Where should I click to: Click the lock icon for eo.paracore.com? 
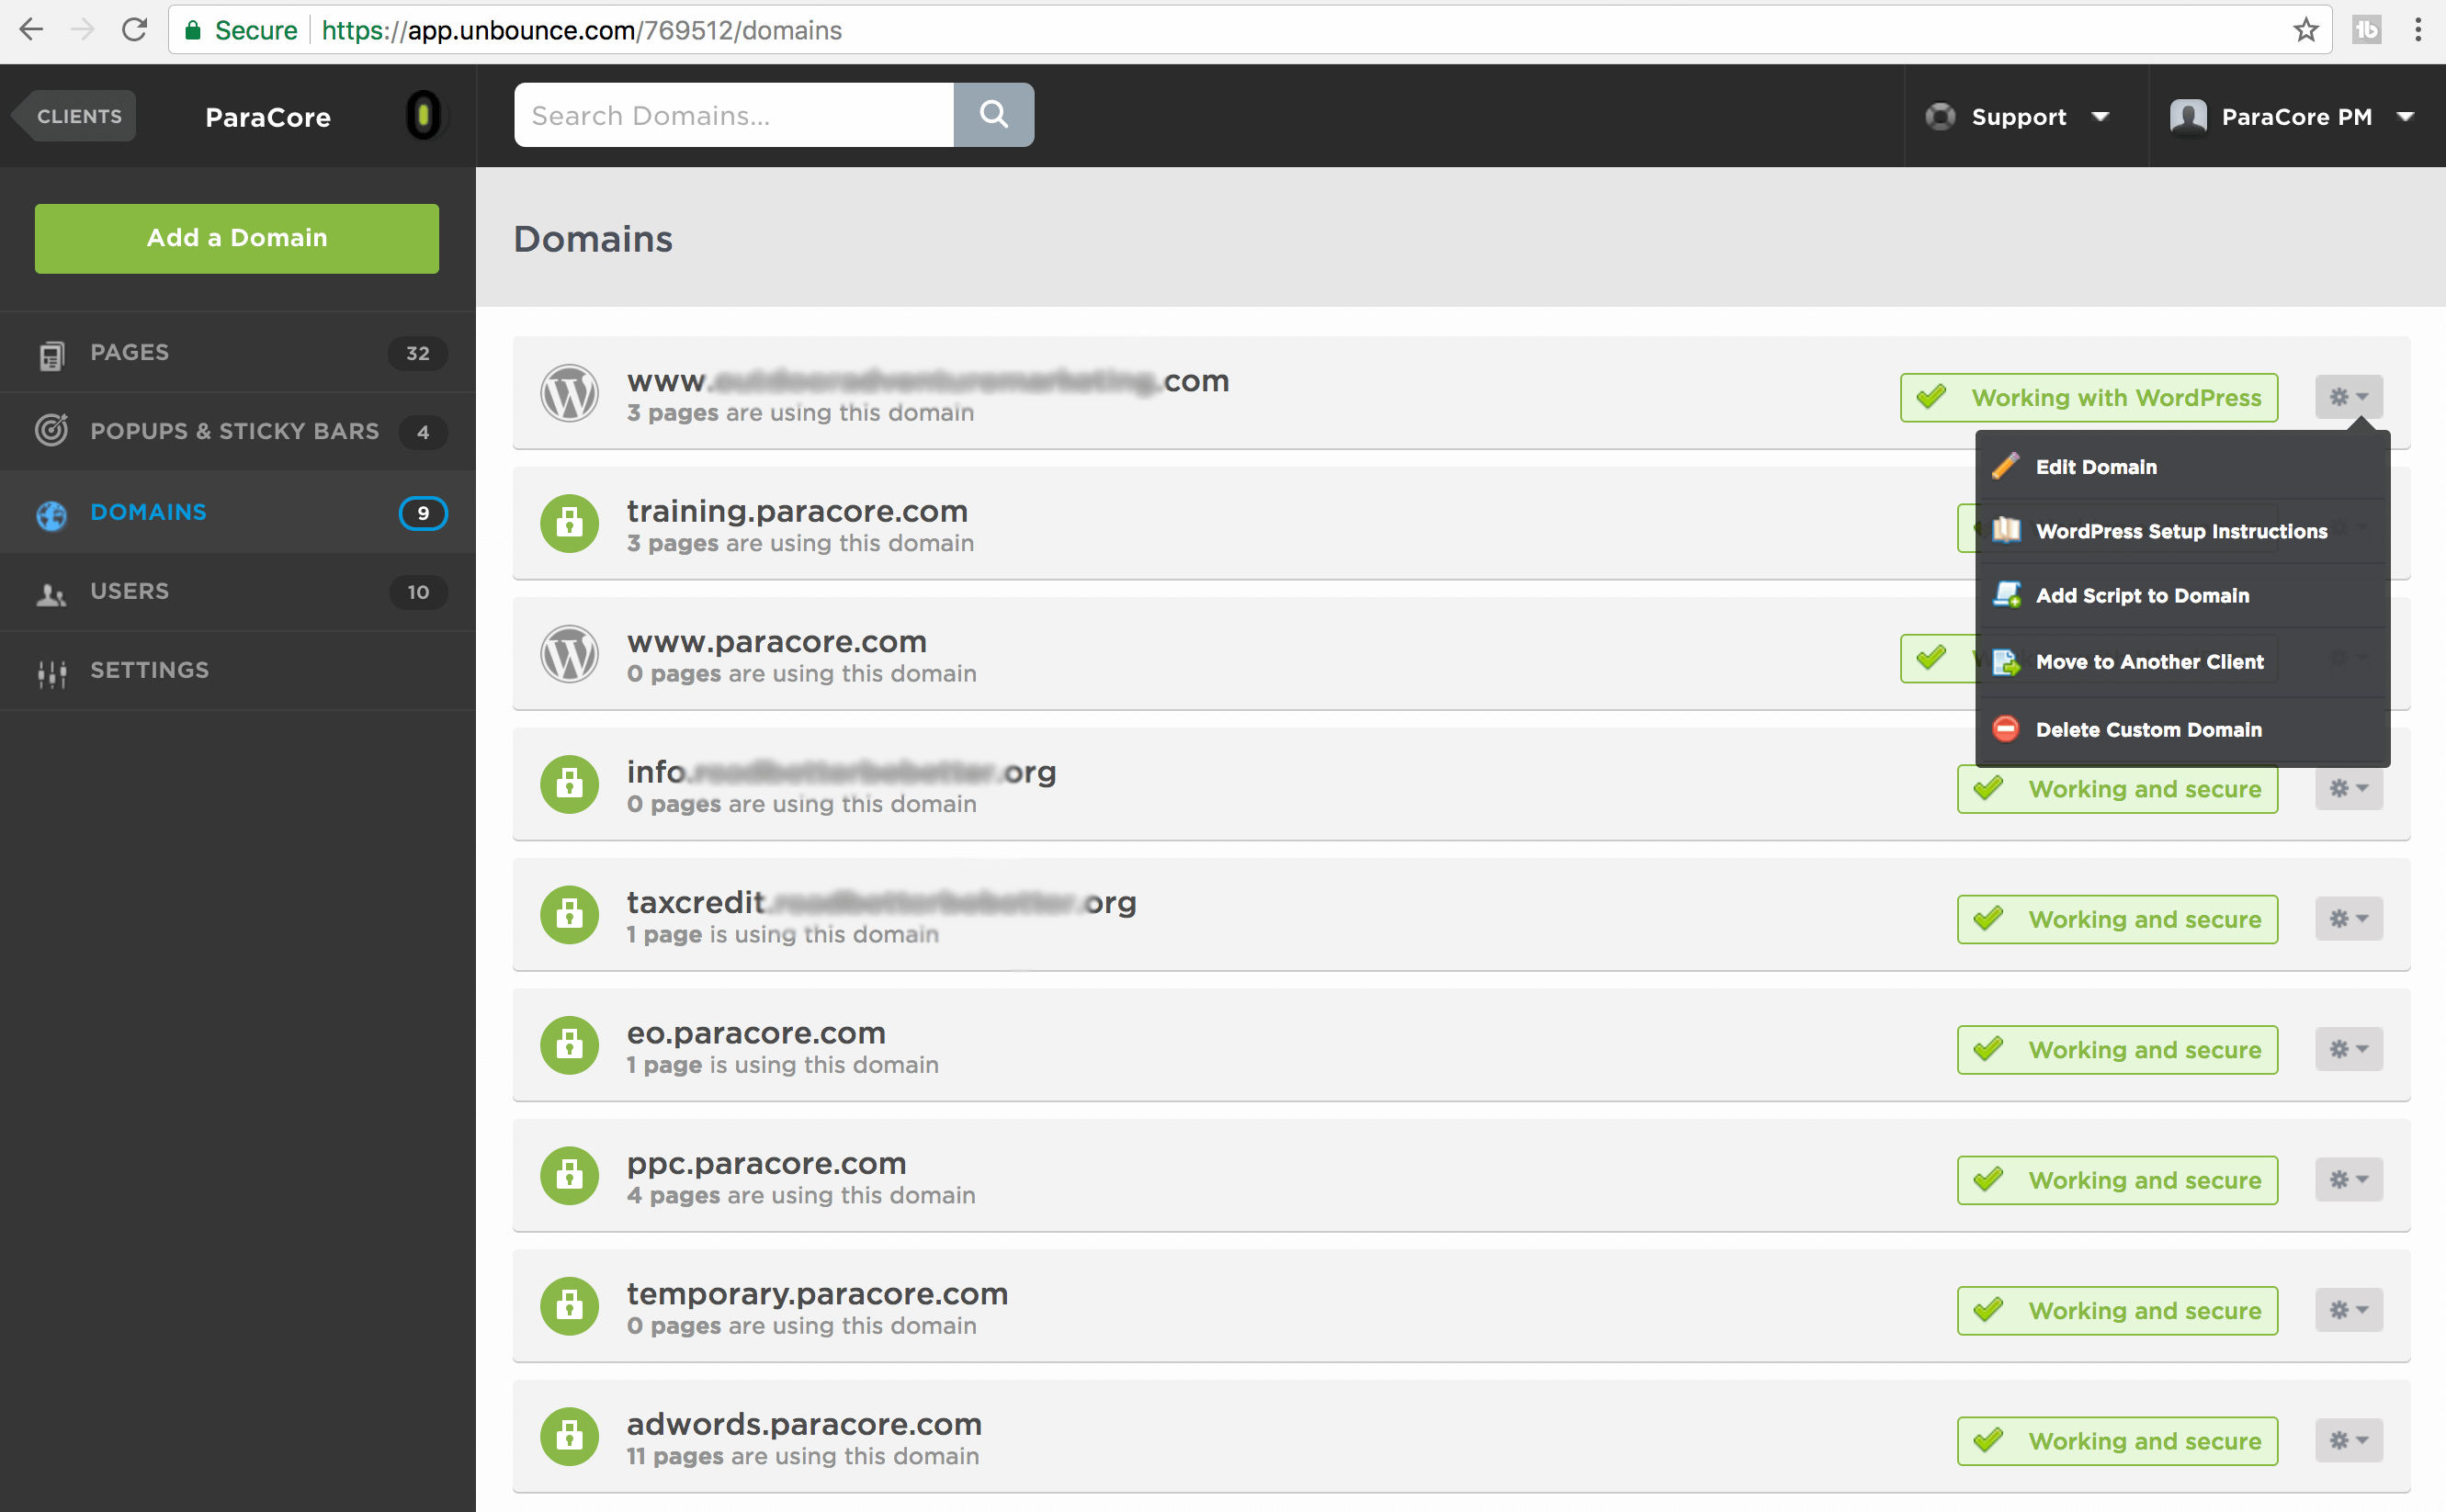pyautogui.click(x=569, y=1045)
